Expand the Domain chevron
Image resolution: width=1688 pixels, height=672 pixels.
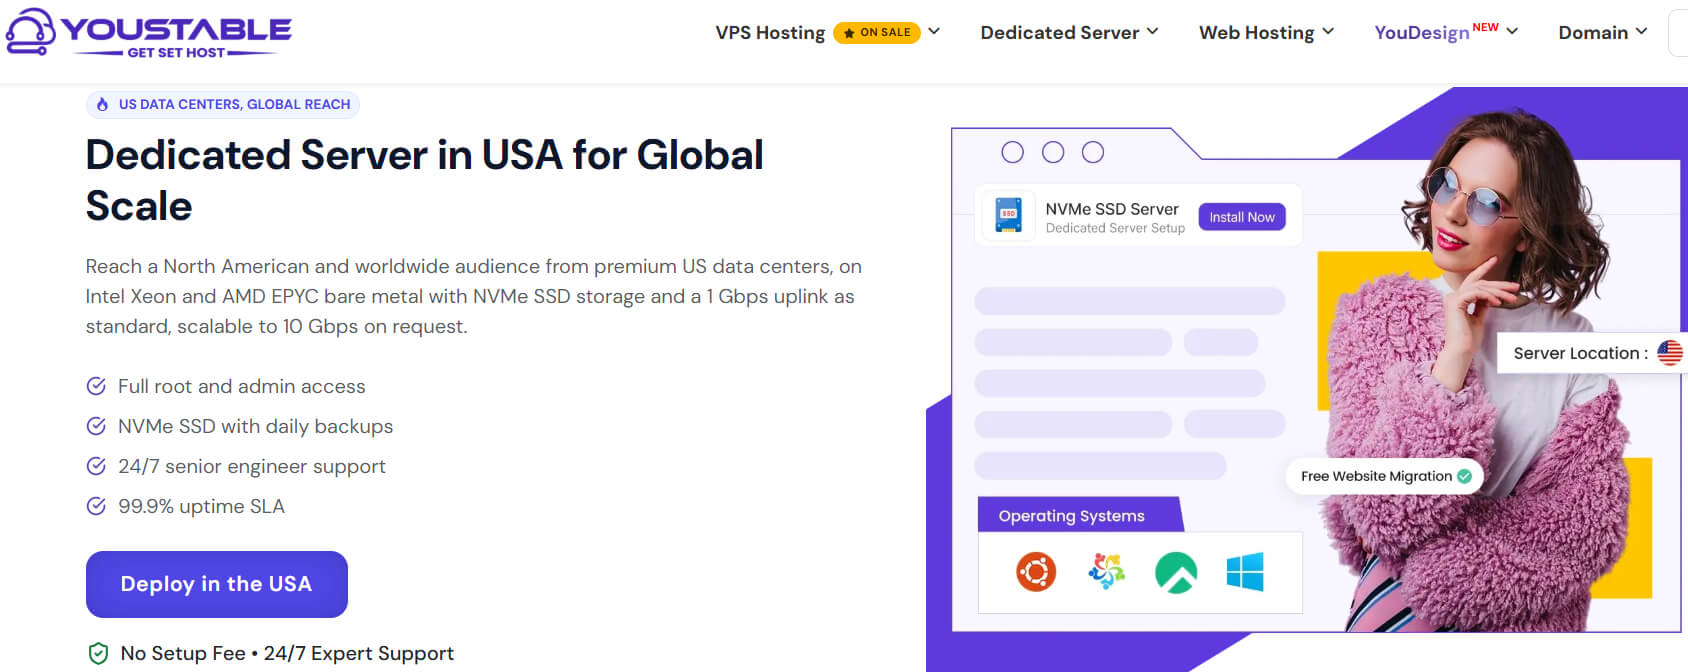(1641, 32)
